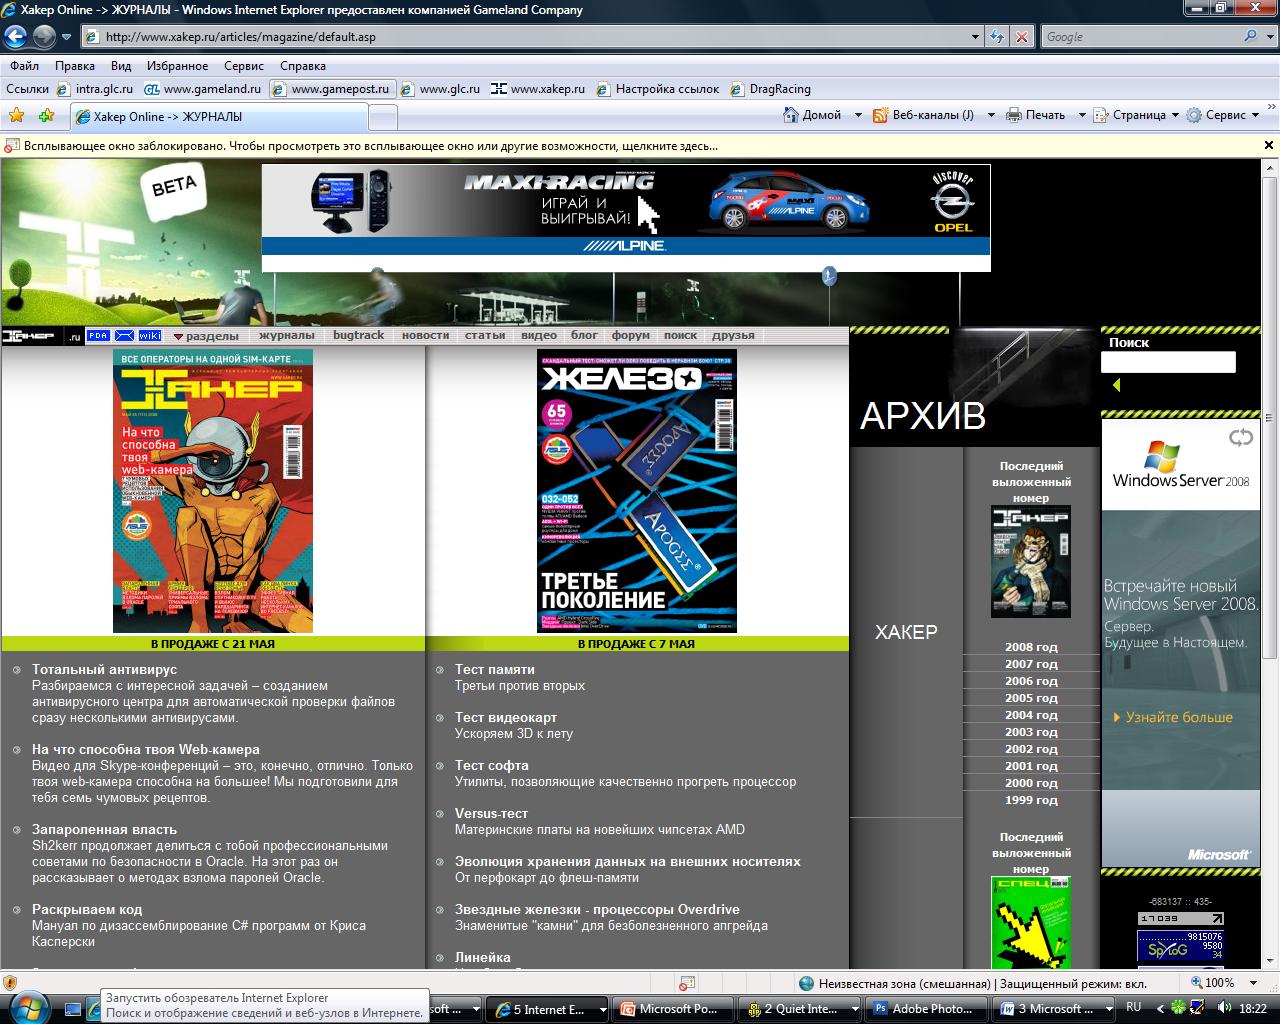
Task: Click the yellow arrow under the Поиск field
Action: 1115,385
